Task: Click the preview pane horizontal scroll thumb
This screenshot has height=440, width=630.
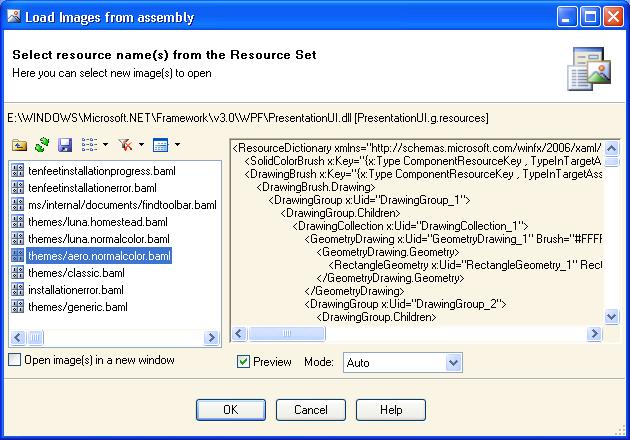Action: [x=286, y=333]
